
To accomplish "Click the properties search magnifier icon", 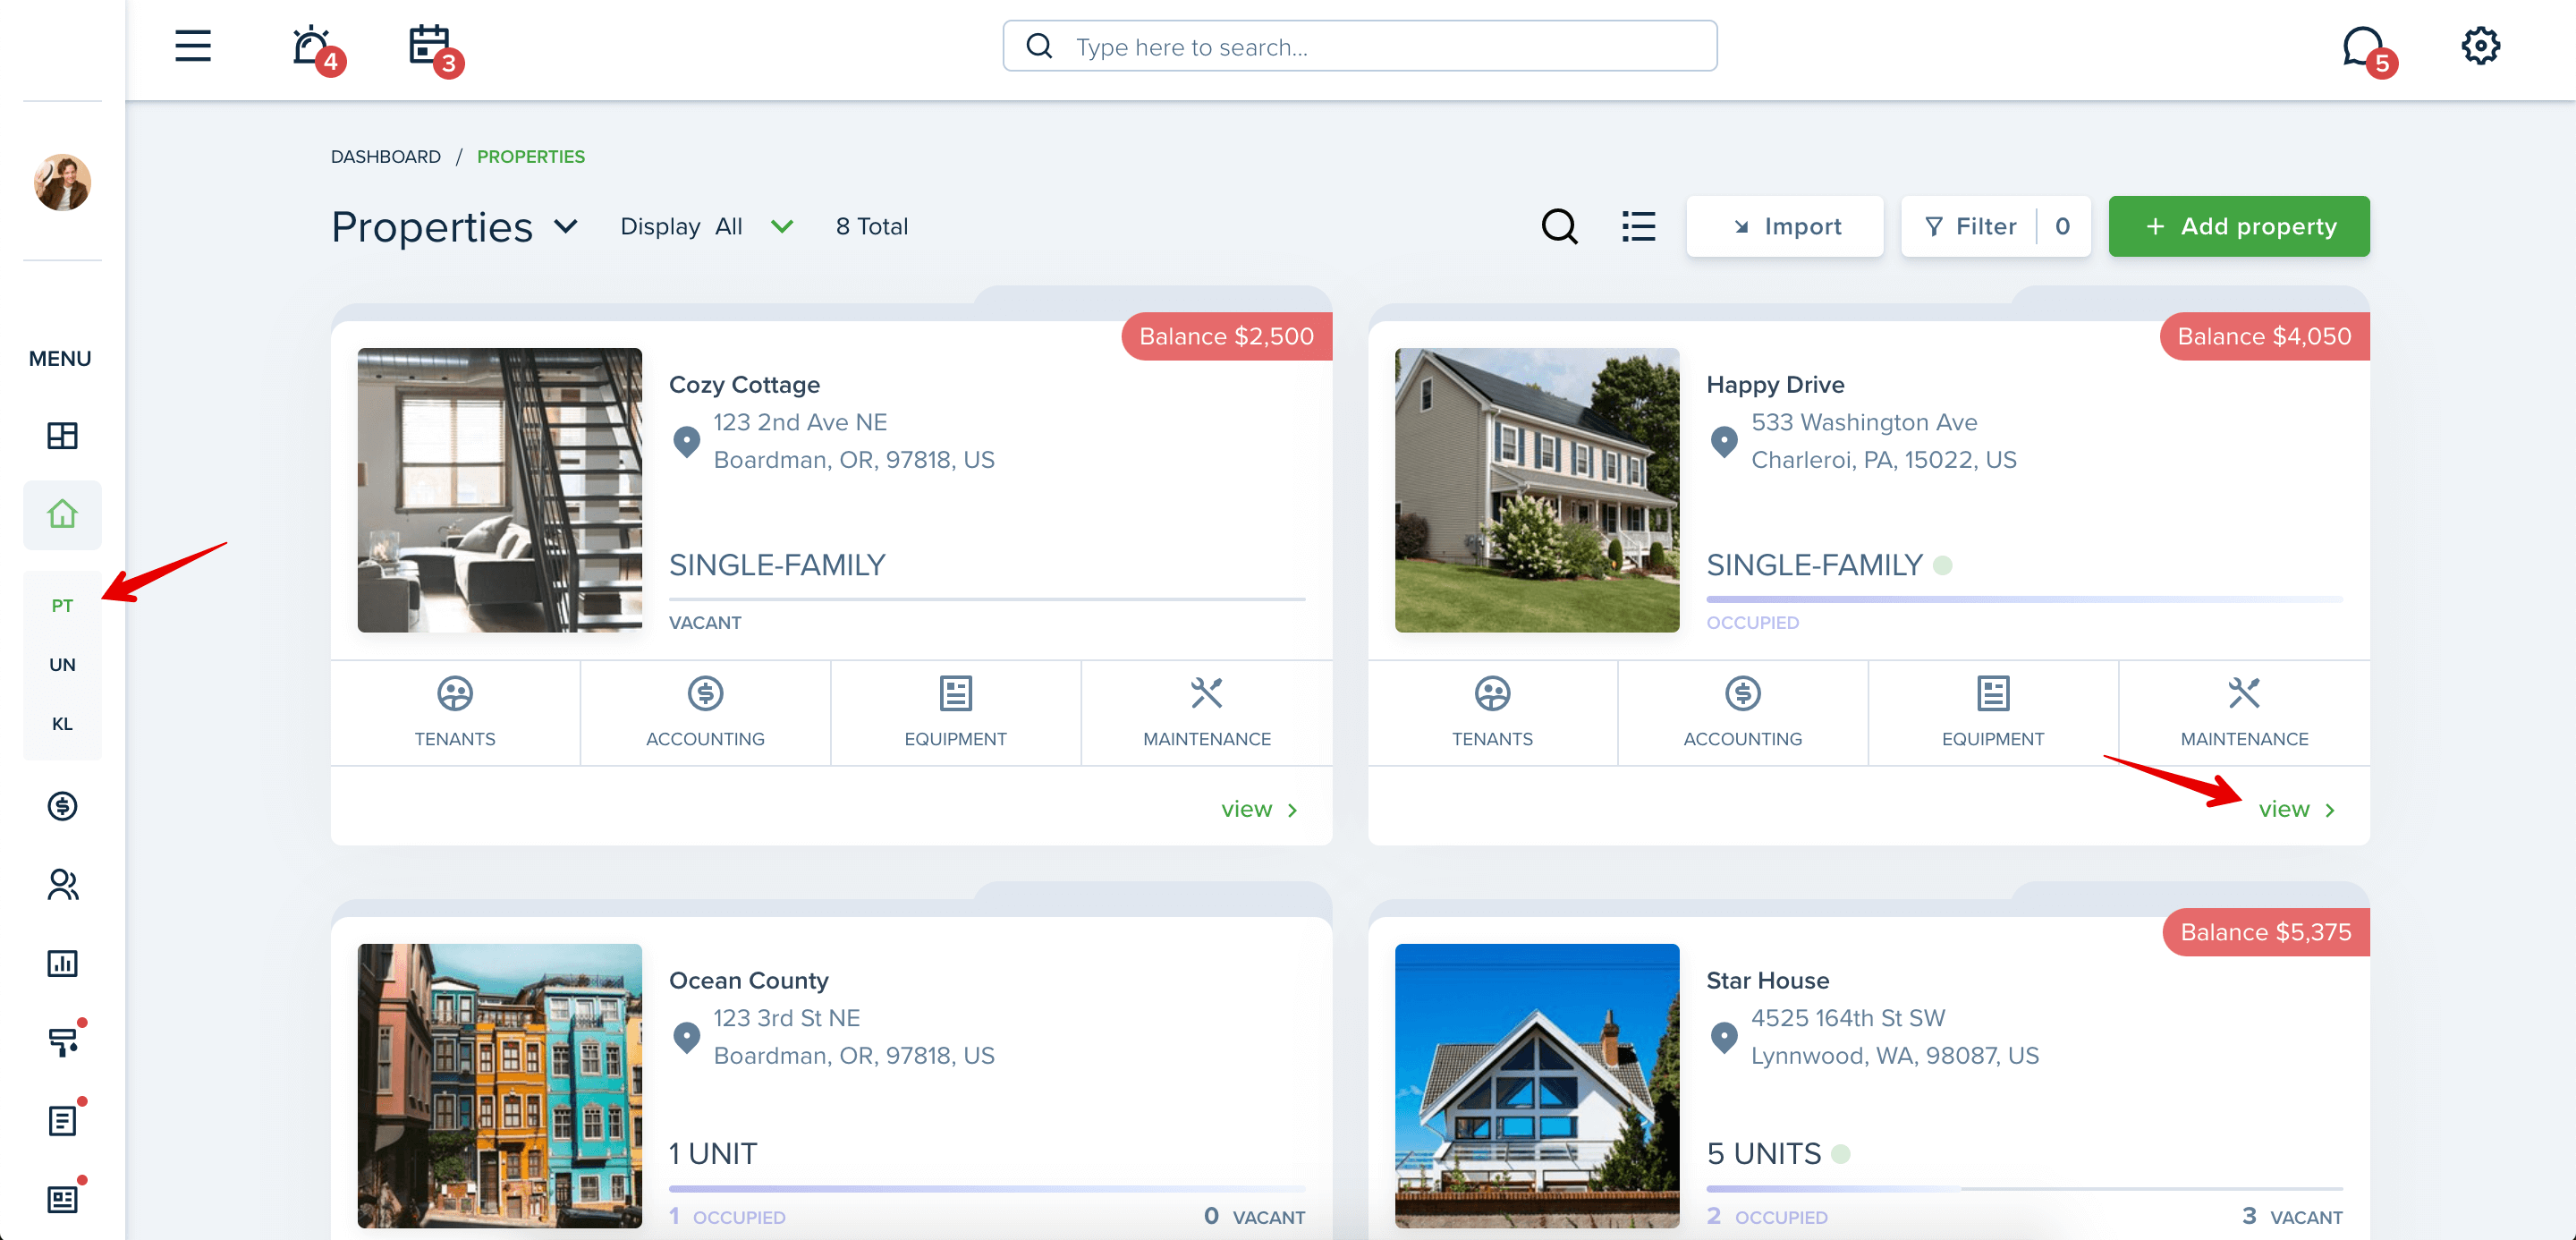I will [1559, 227].
